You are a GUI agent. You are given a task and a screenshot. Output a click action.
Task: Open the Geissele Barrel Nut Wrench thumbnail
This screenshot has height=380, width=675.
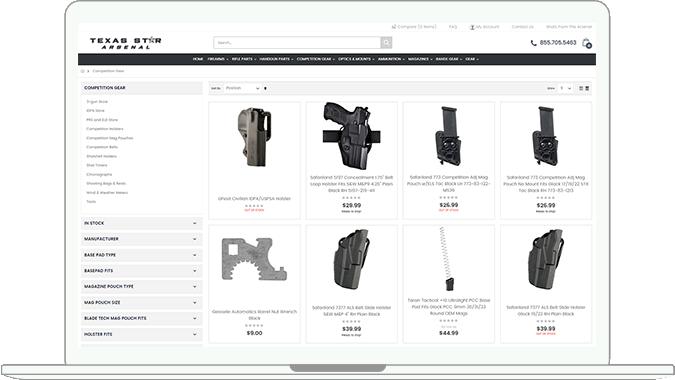[x=254, y=260]
